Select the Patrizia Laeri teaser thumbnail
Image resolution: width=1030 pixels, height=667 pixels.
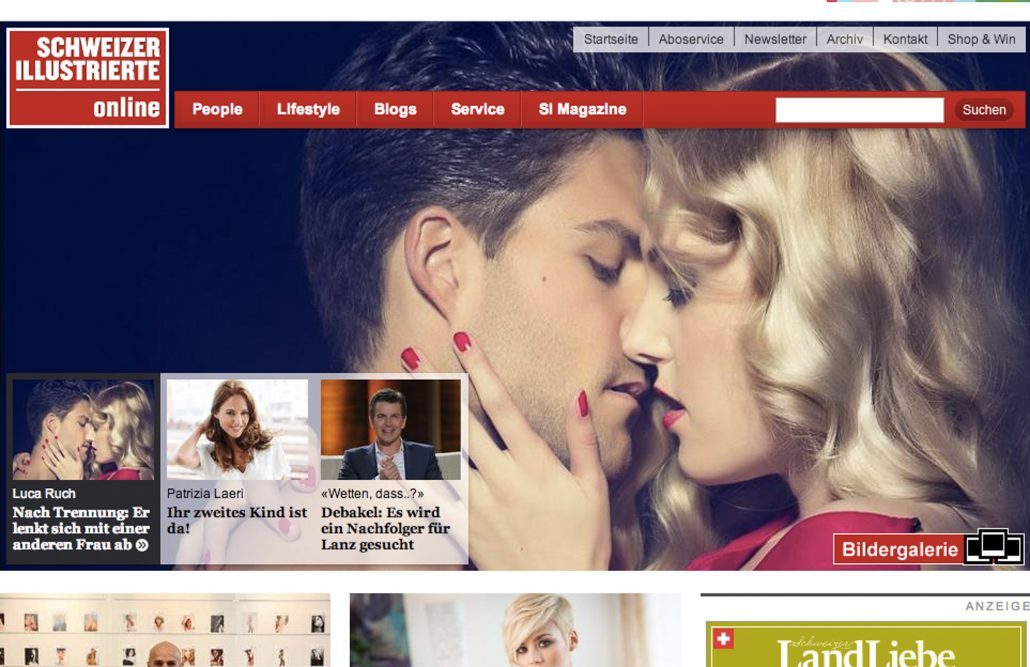click(237, 430)
